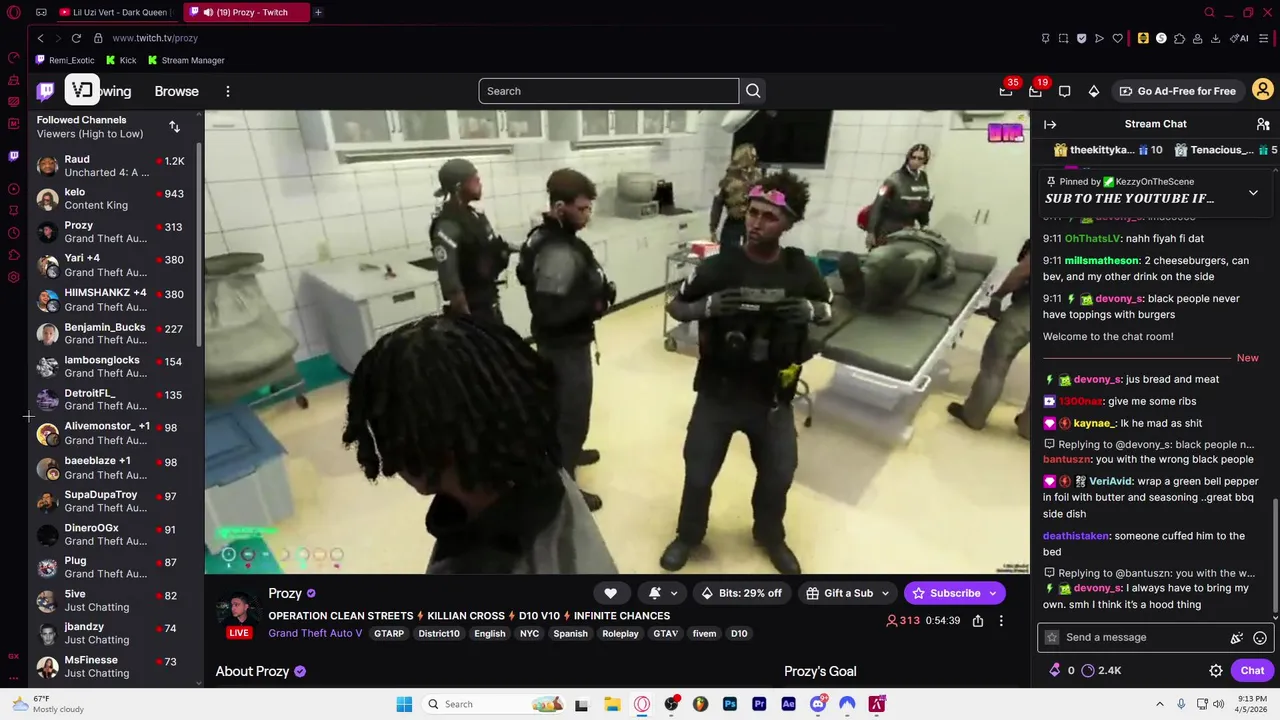Image resolution: width=1280 pixels, height=720 pixels.
Task: Open Twitch in Opera sidebar
Action: pyautogui.click(x=13, y=156)
